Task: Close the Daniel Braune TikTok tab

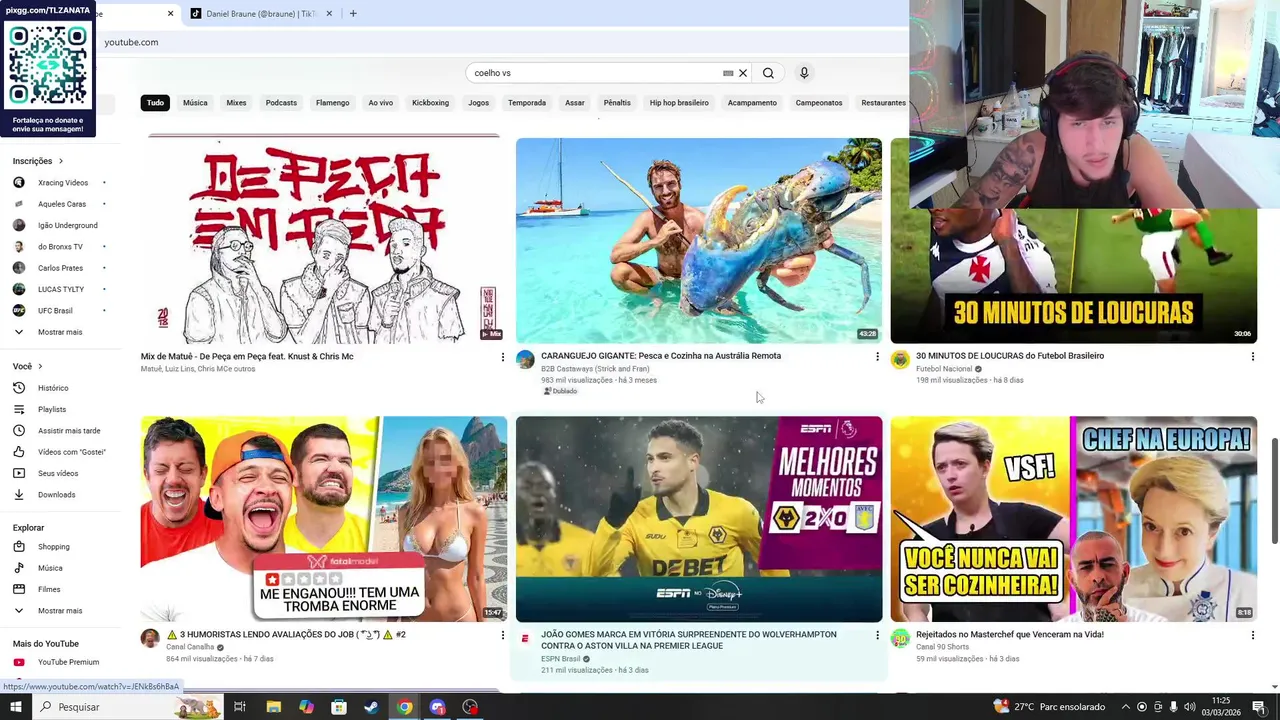Action: [328, 14]
